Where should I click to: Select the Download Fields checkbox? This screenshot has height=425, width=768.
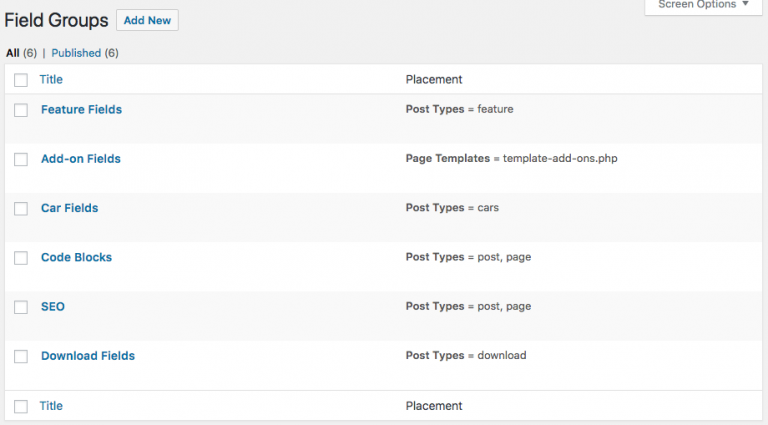[21, 356]
